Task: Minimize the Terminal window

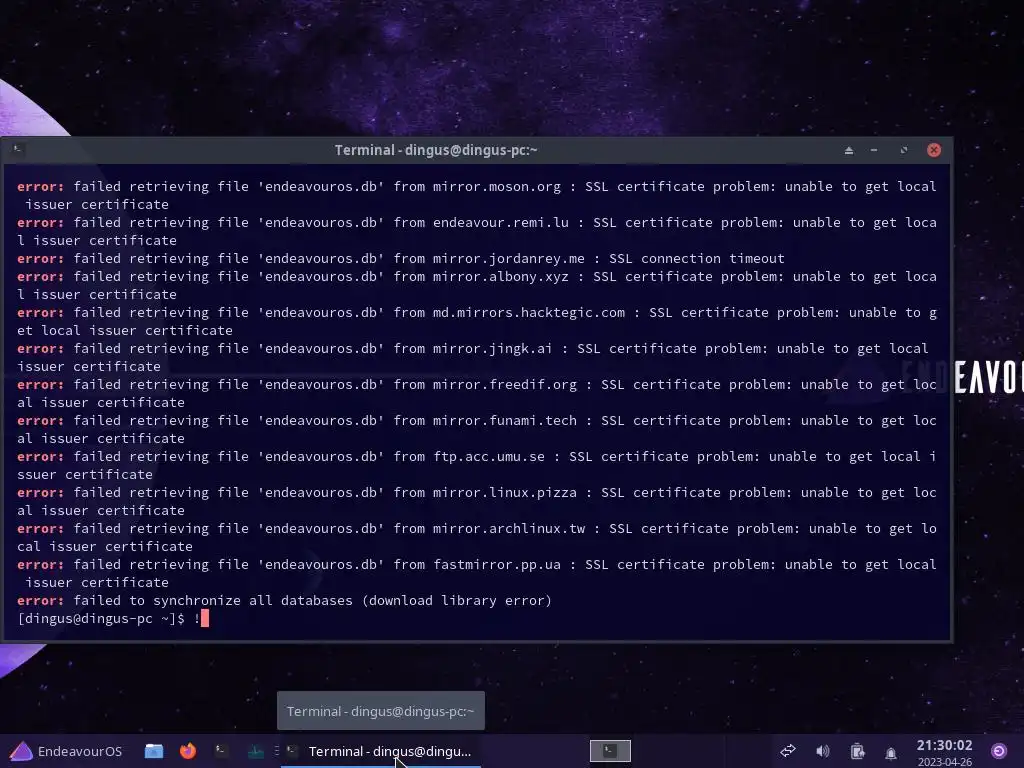Action: (x=874, y=150)
